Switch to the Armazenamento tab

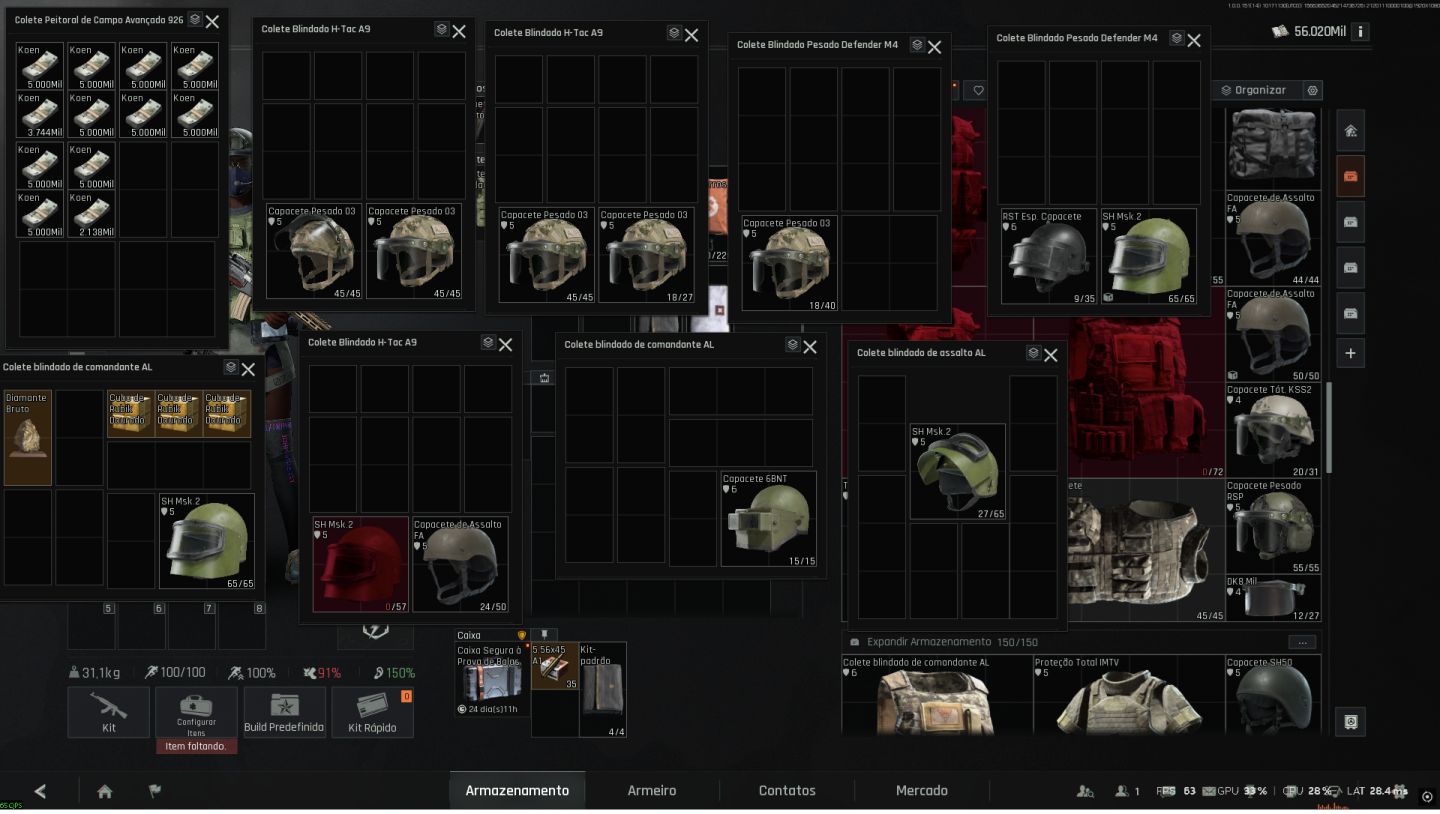pyautogui.click(x=517, y=790)
